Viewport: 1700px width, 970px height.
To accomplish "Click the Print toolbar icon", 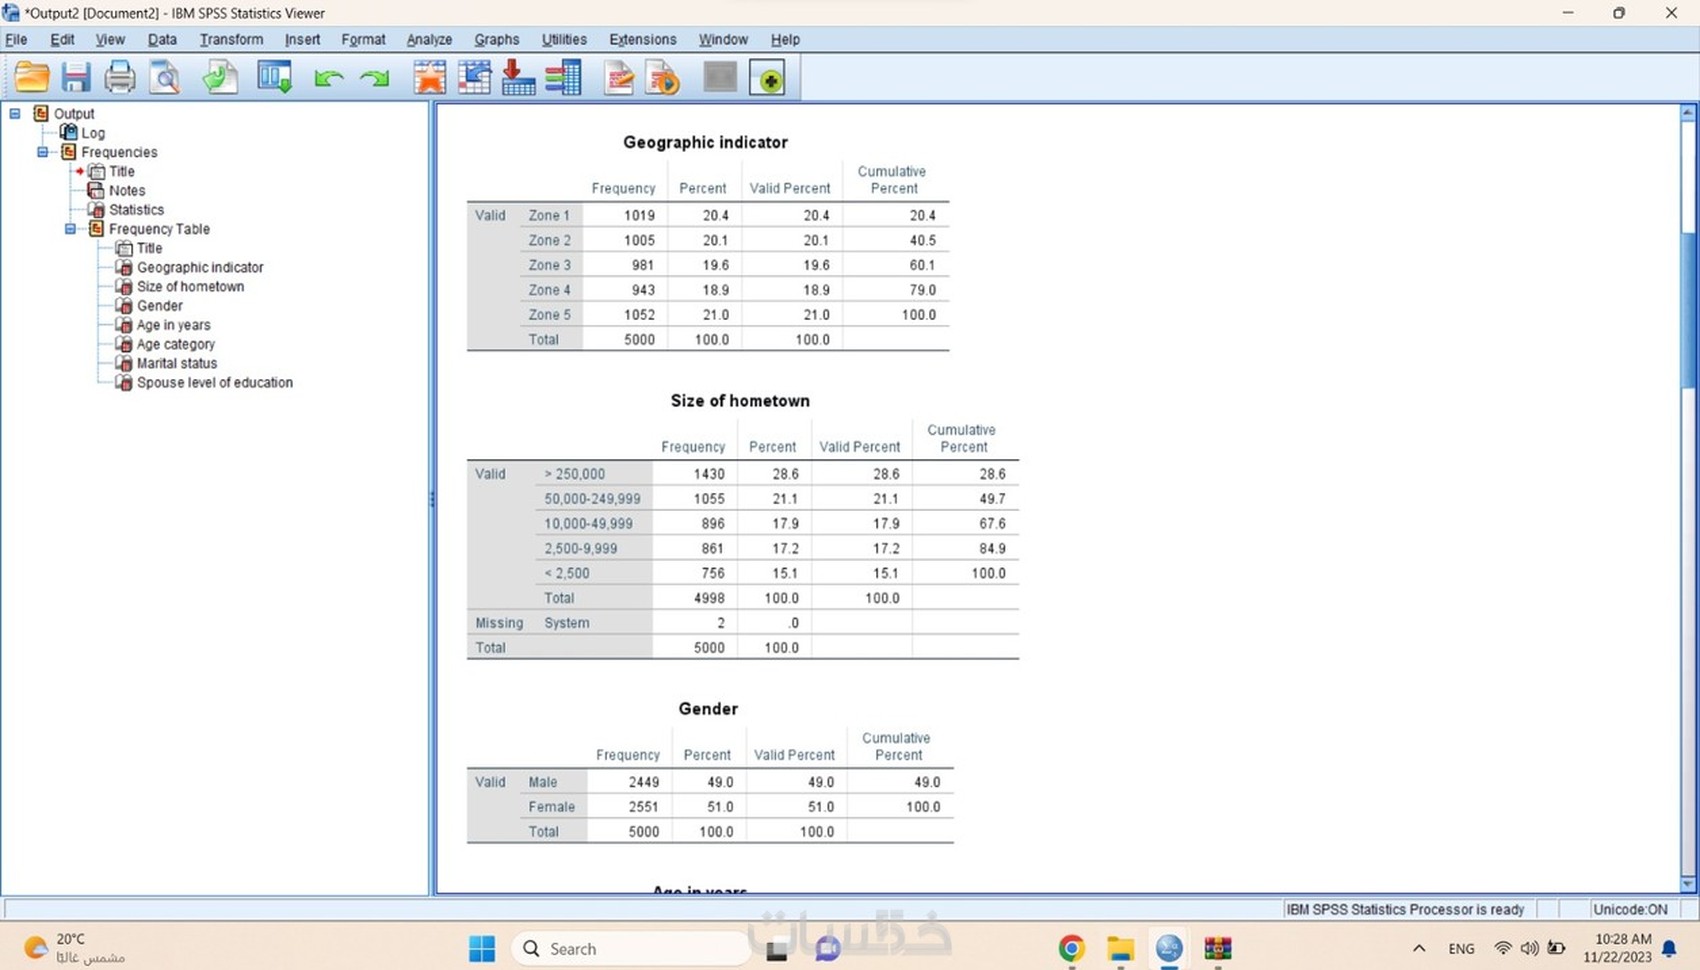I will point(120,77).
